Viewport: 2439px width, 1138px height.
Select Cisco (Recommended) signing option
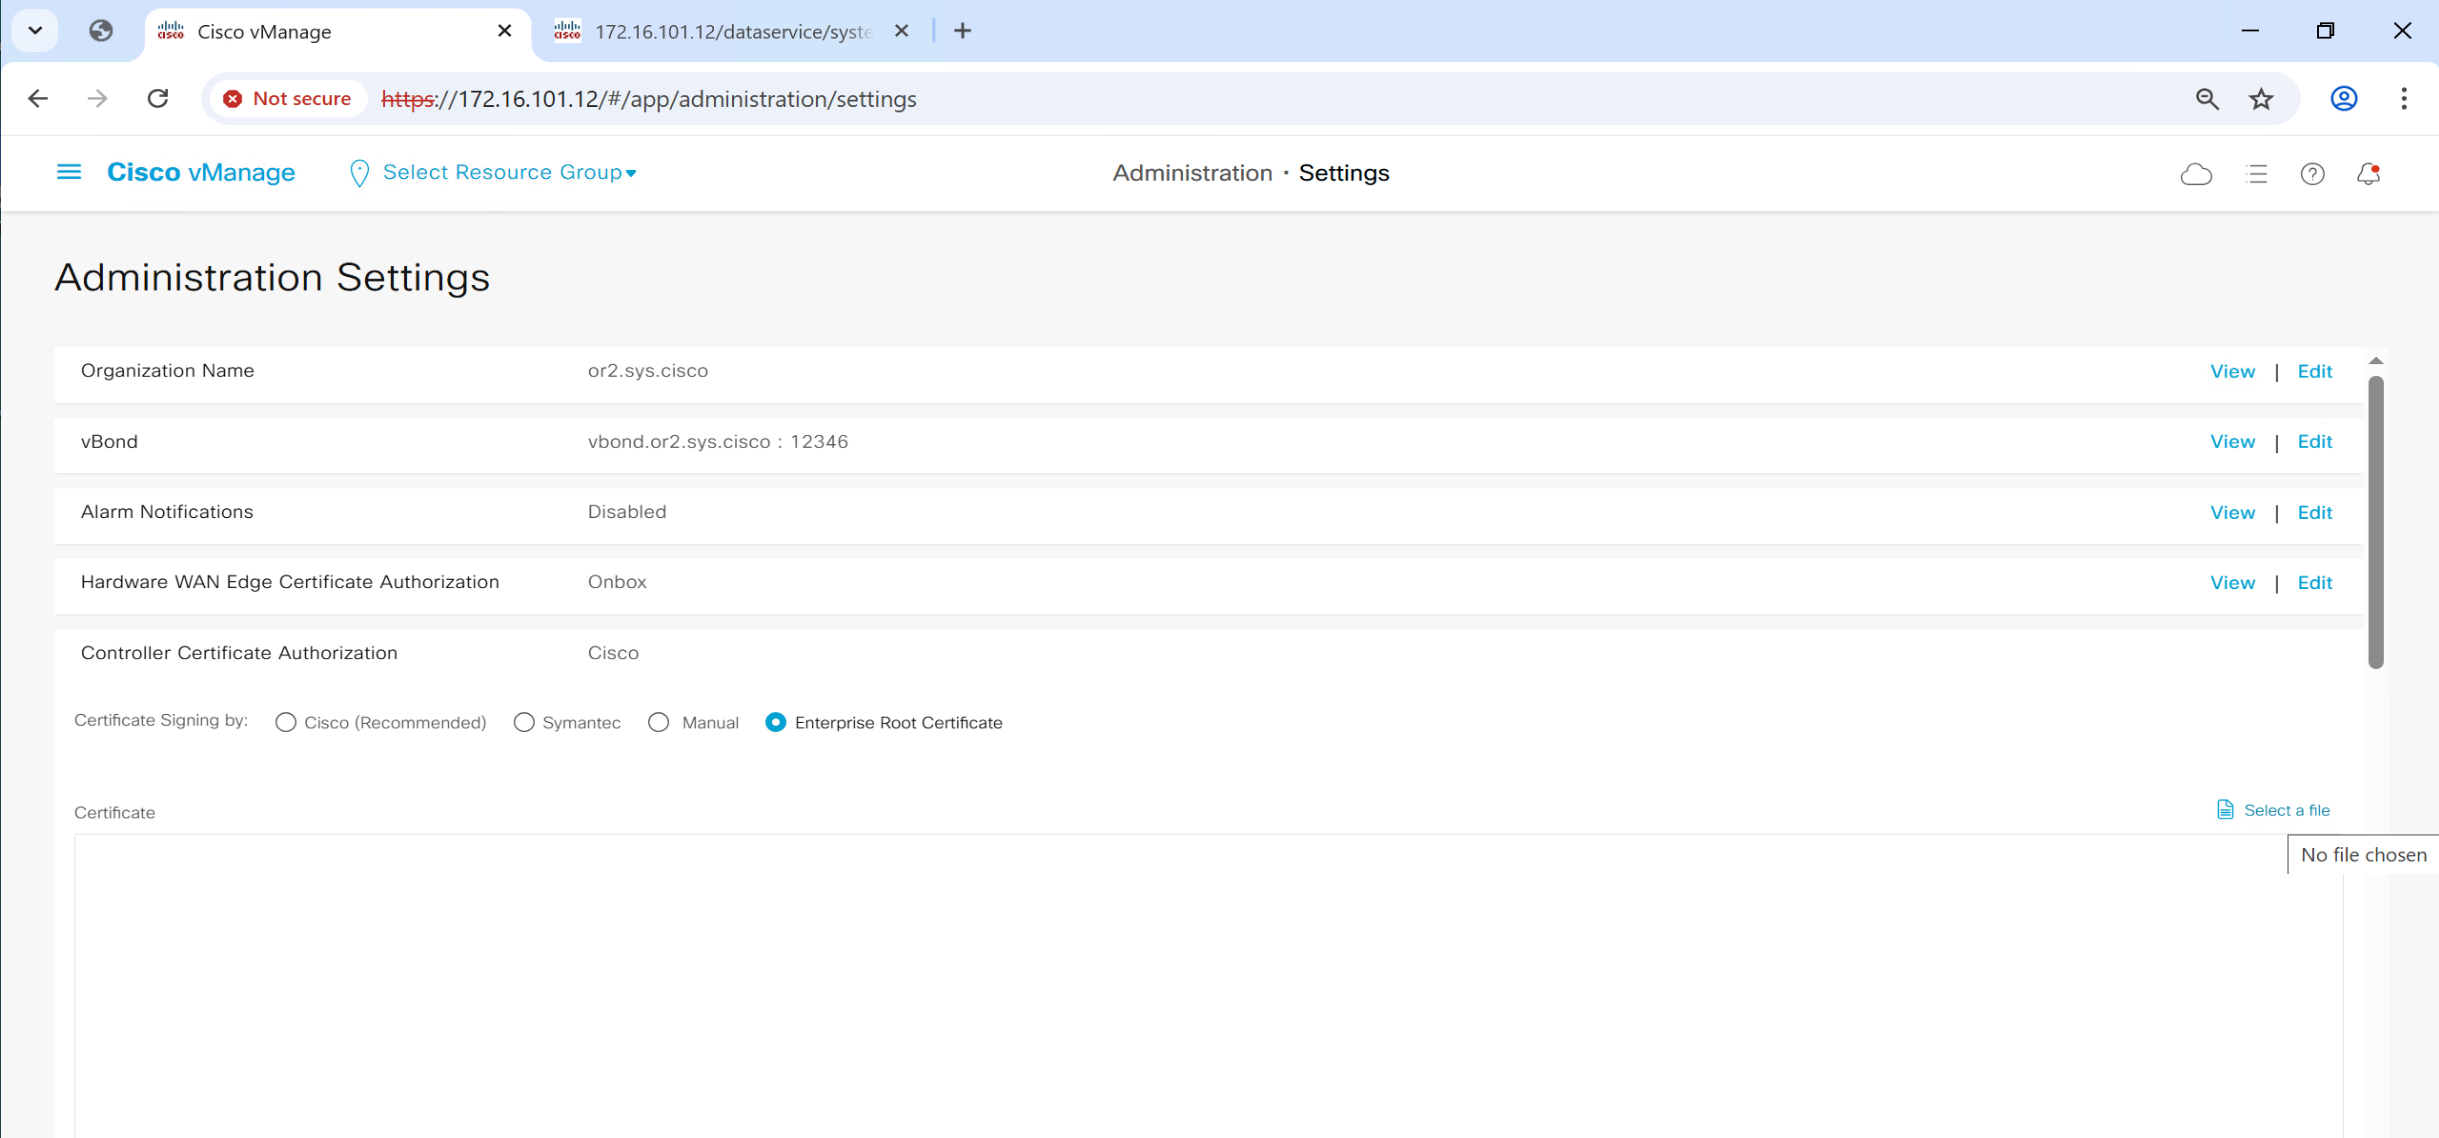[x=286, y=722]
